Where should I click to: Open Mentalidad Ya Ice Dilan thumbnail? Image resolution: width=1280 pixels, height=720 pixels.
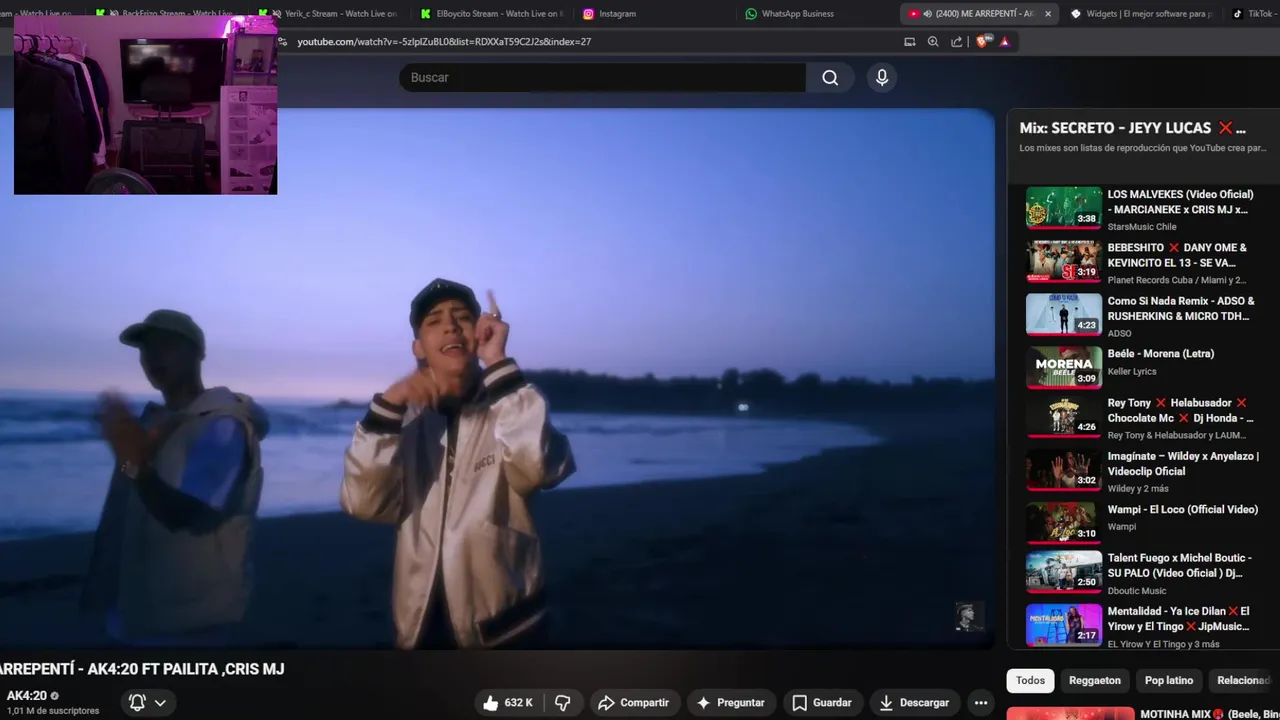pyautogui.click(x=1064, y=623)
